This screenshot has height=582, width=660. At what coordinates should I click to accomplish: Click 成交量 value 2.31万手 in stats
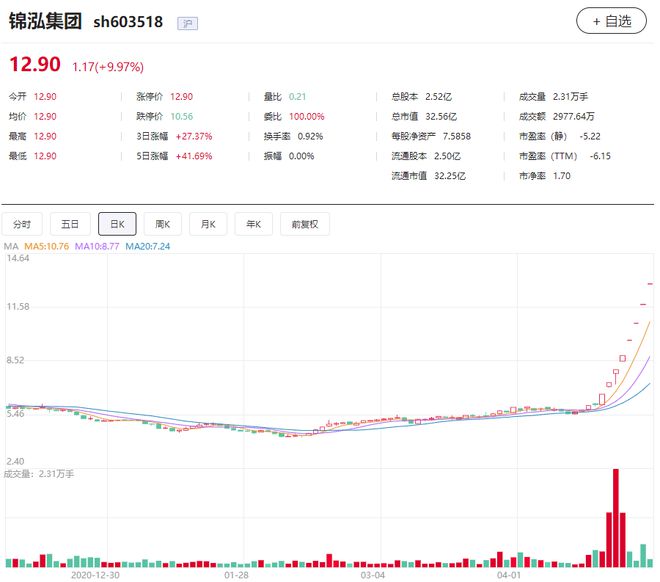click(x=570, y=97)
